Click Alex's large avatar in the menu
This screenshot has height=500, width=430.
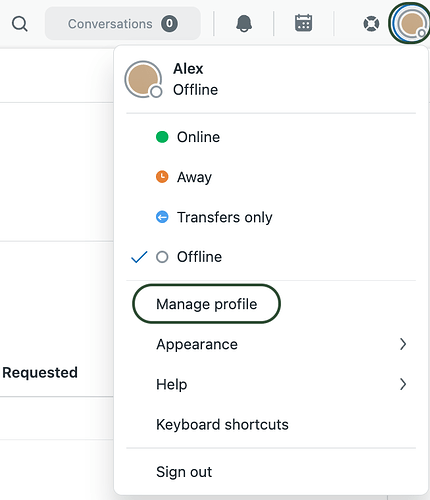[143, 79]
